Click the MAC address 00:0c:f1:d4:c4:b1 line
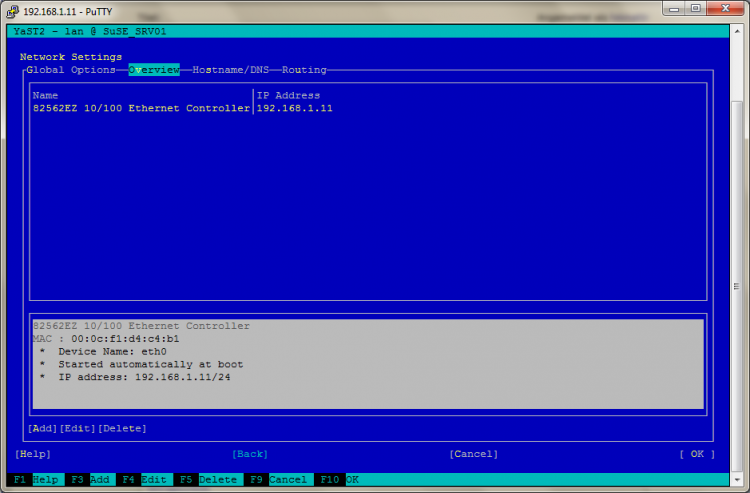This screenshot has height=493, width=750. pyautogui.click(x=106, y=339)
